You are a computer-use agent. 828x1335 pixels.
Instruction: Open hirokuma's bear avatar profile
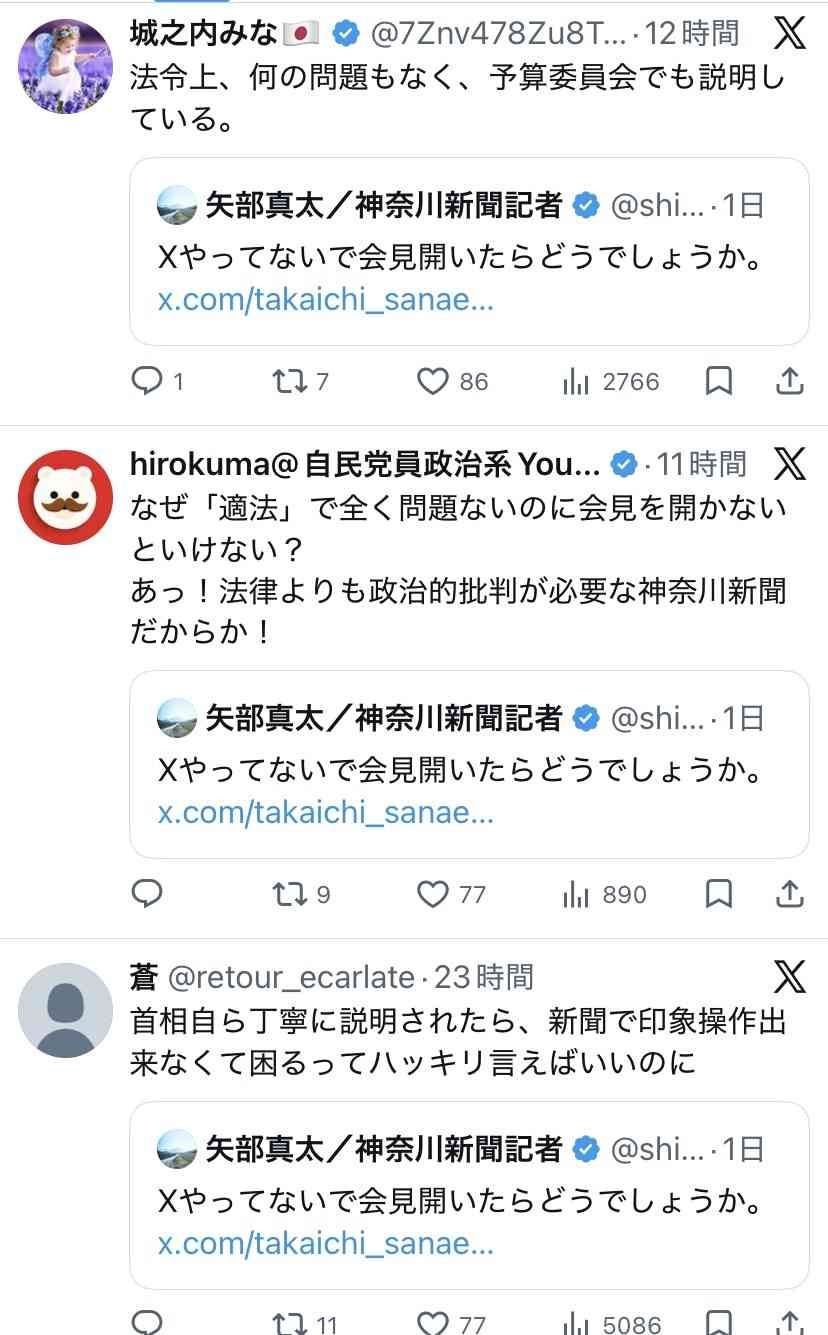[65, 497]
